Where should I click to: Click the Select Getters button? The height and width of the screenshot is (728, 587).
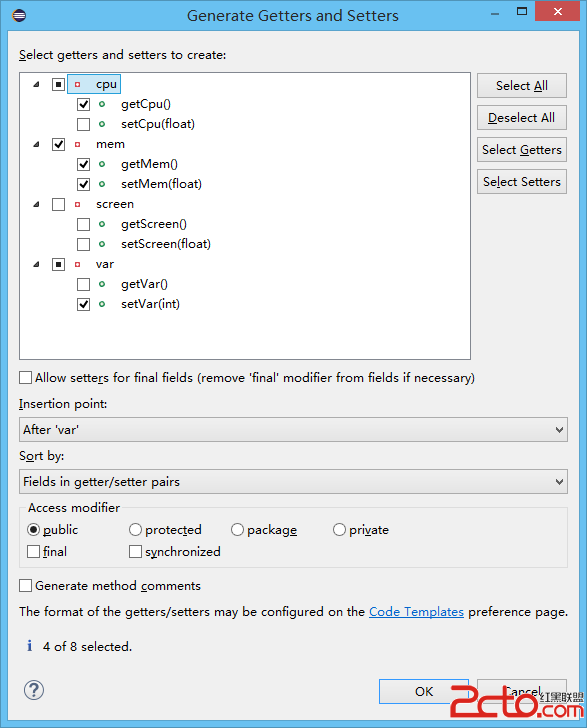tap(522, 150)
